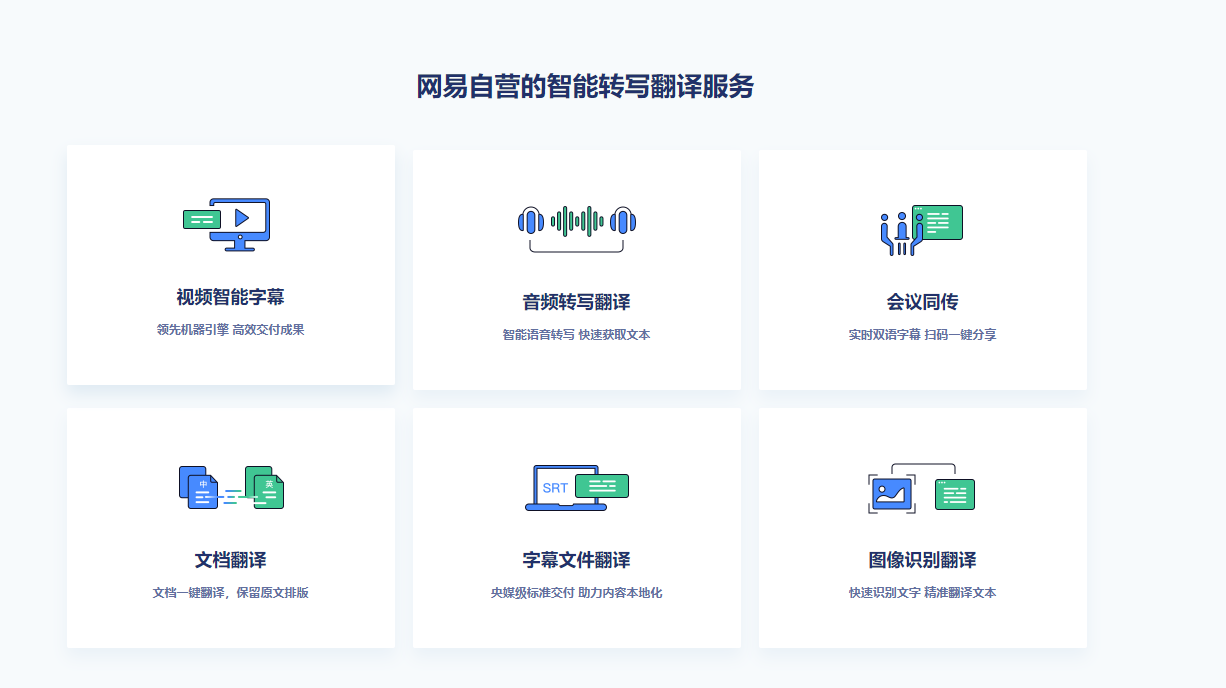This screenshot has width=1226, height=688.
Task: Click the image recognition picture icon
Action: pyautogui.click(x=892, y=492)
